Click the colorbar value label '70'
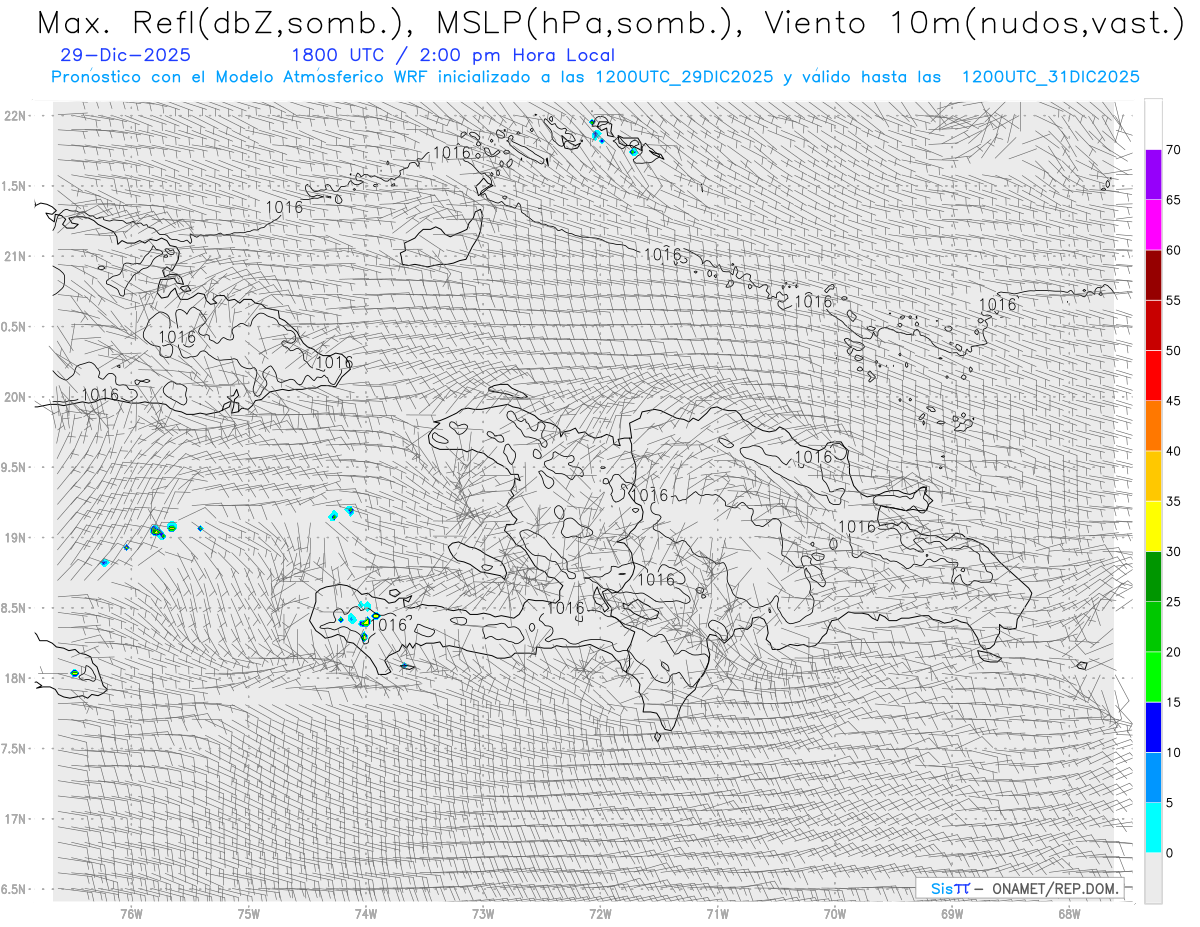Image resolution: width=1200 pixels, height=927 pixels. 1173,150
